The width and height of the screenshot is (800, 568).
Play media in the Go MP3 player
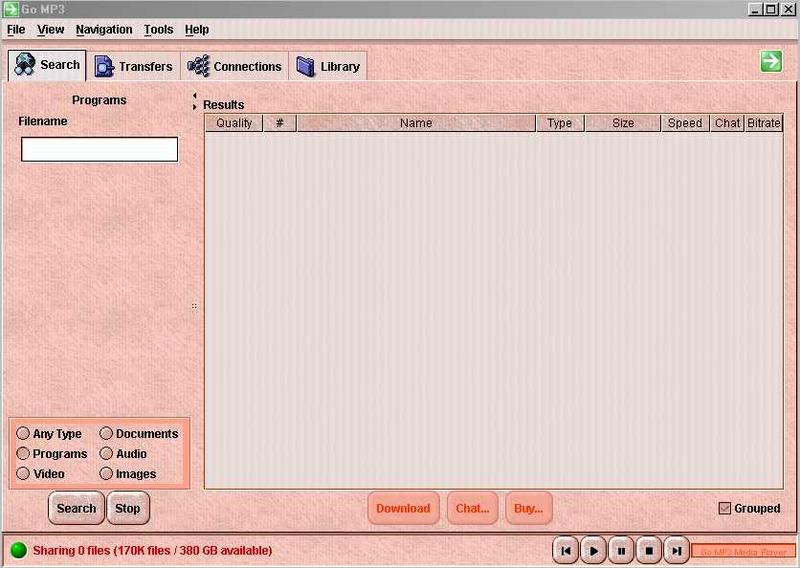[x=593, y=551]
